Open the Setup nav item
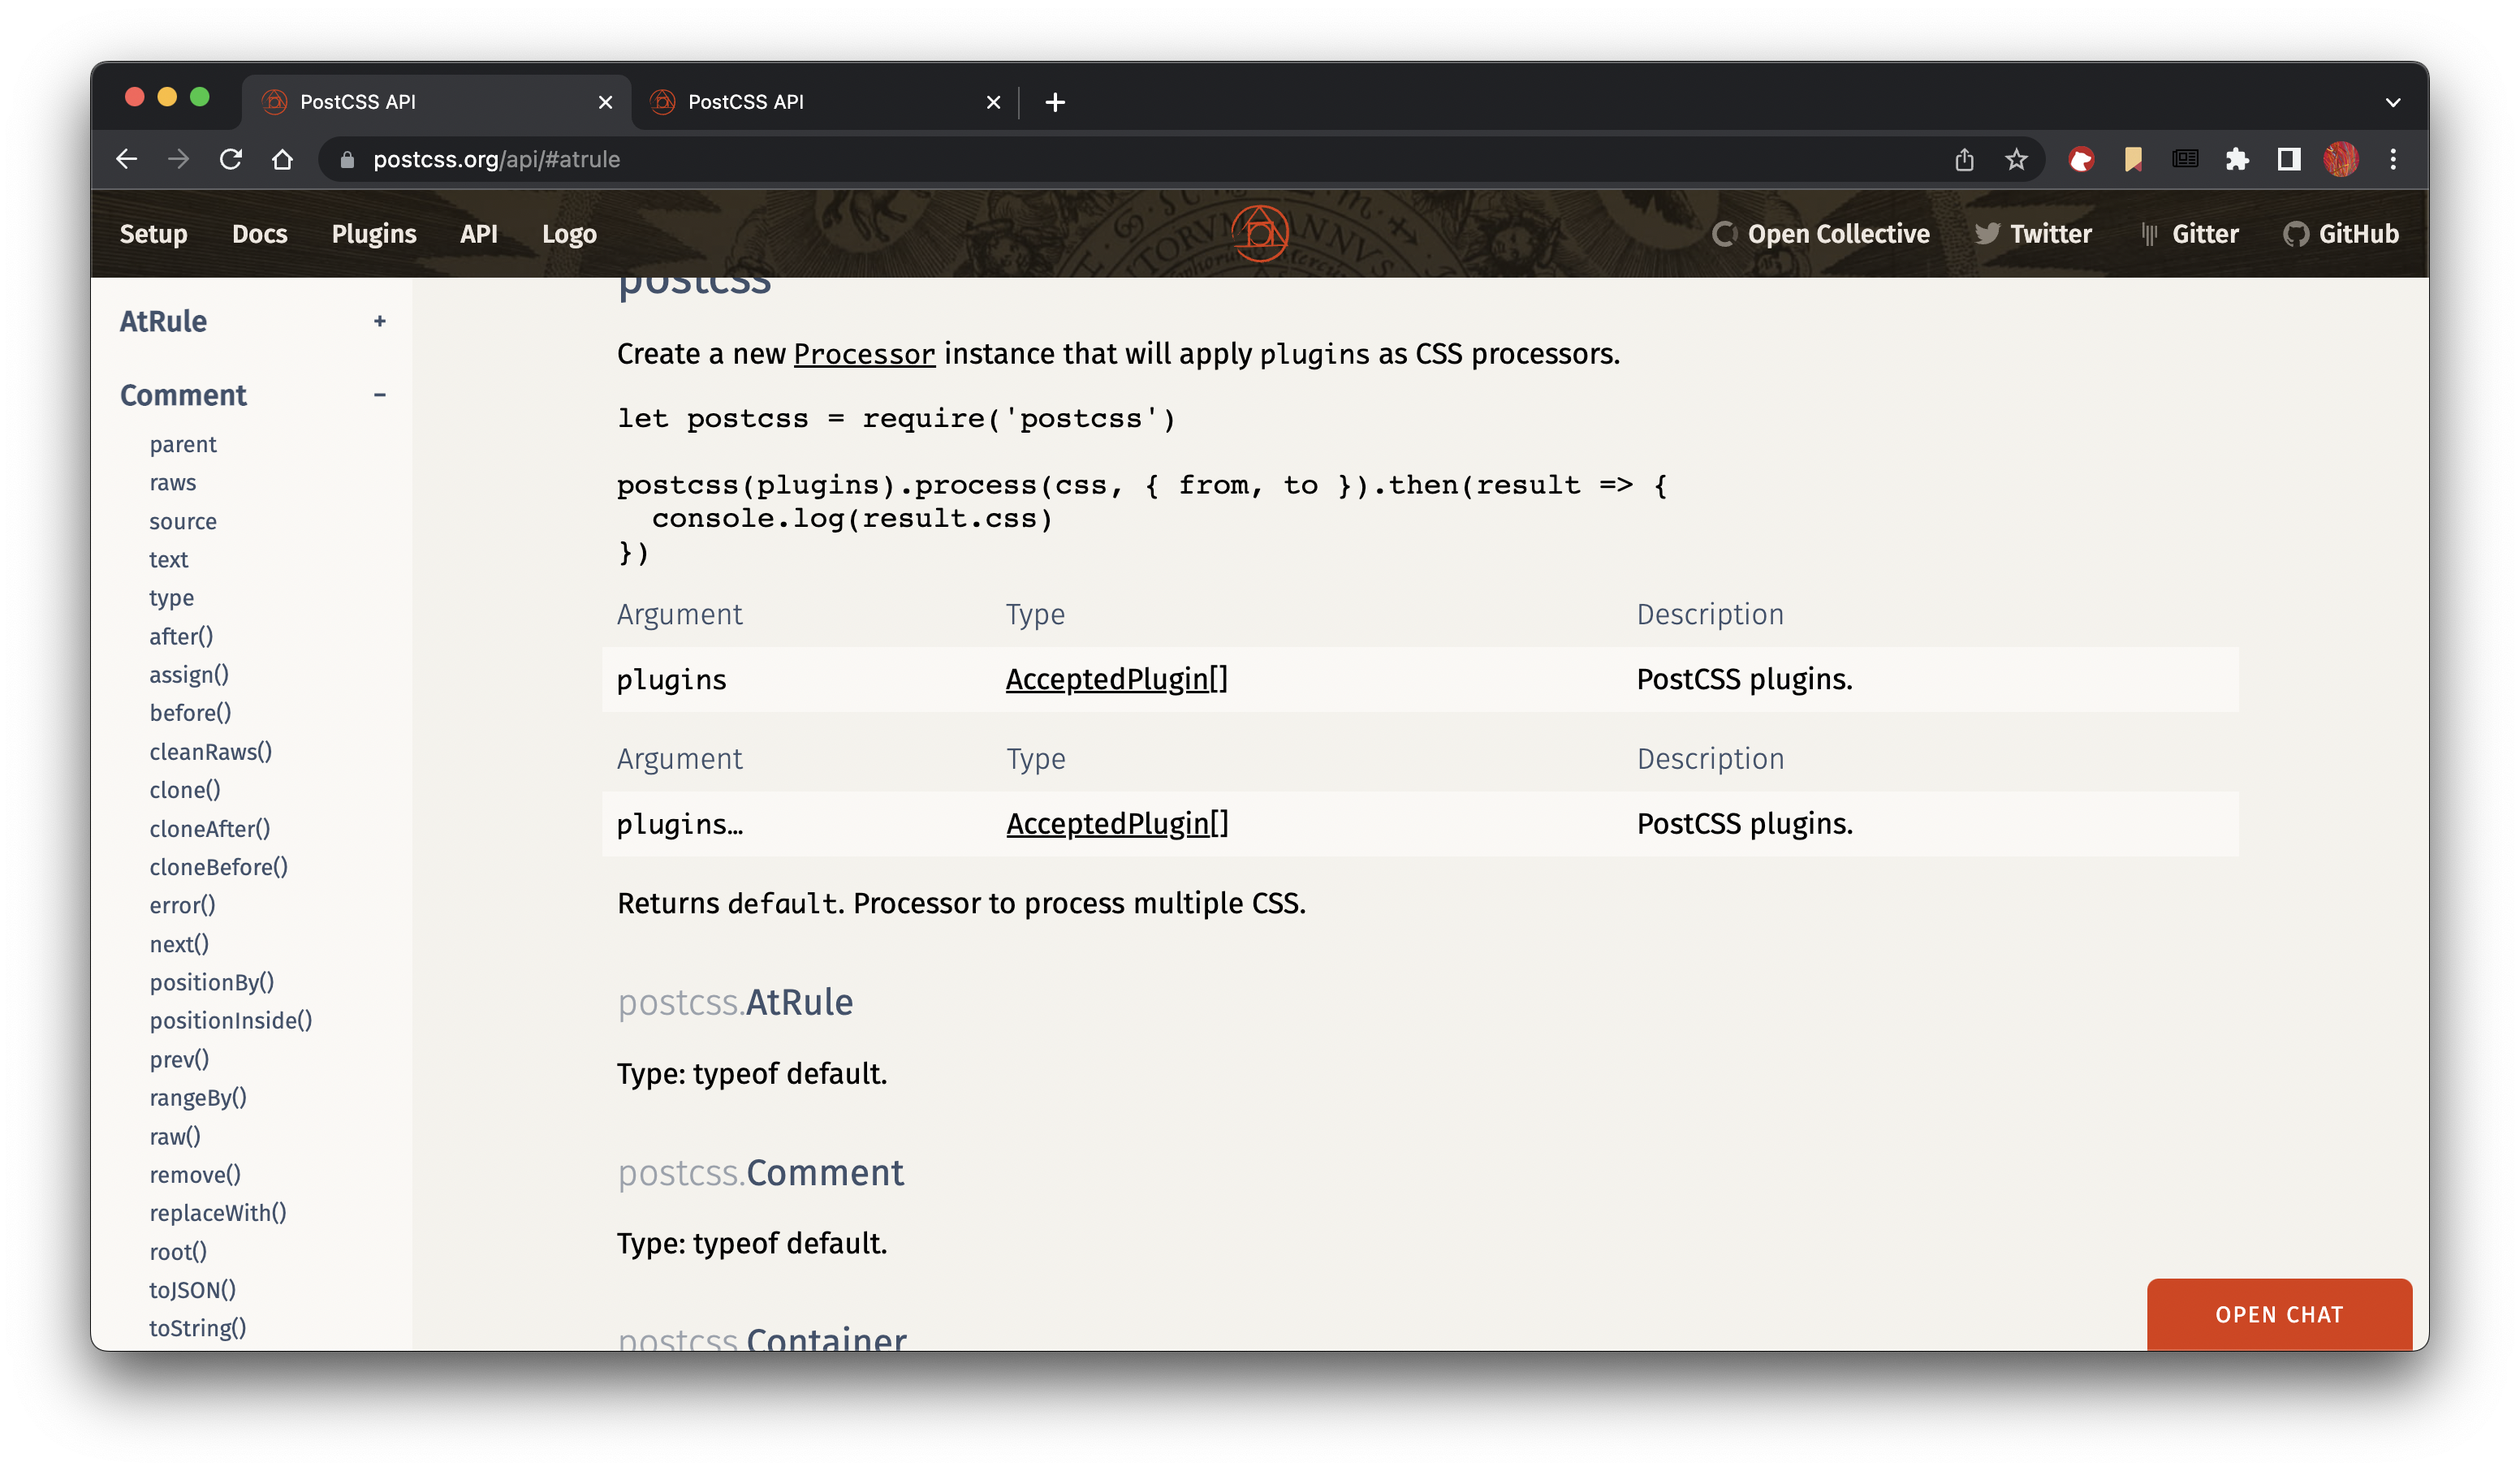Image resolution: width=2520 pixels, height=1471 pixels. (154, 234)
